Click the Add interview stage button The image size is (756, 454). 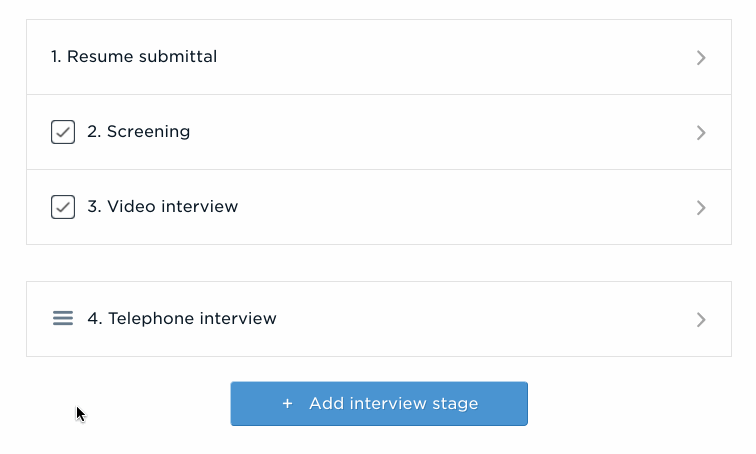point(379,403)
